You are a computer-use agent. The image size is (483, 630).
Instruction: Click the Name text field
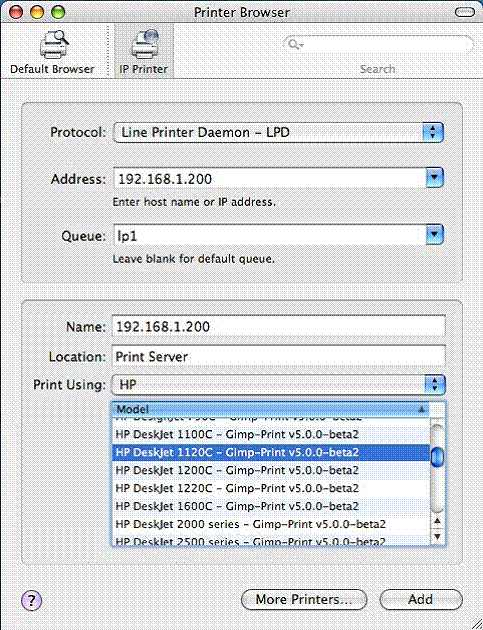pos(278,326)
